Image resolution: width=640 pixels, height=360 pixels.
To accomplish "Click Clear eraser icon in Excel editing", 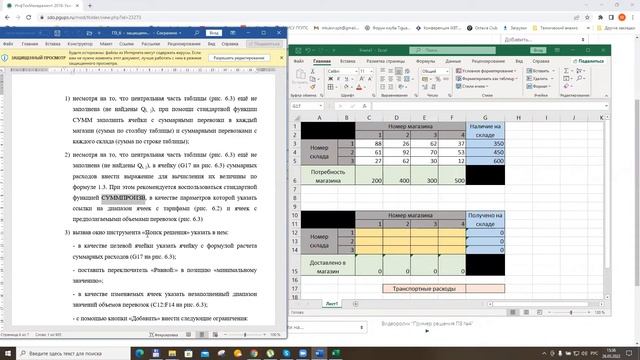I will tap(567, 86).
